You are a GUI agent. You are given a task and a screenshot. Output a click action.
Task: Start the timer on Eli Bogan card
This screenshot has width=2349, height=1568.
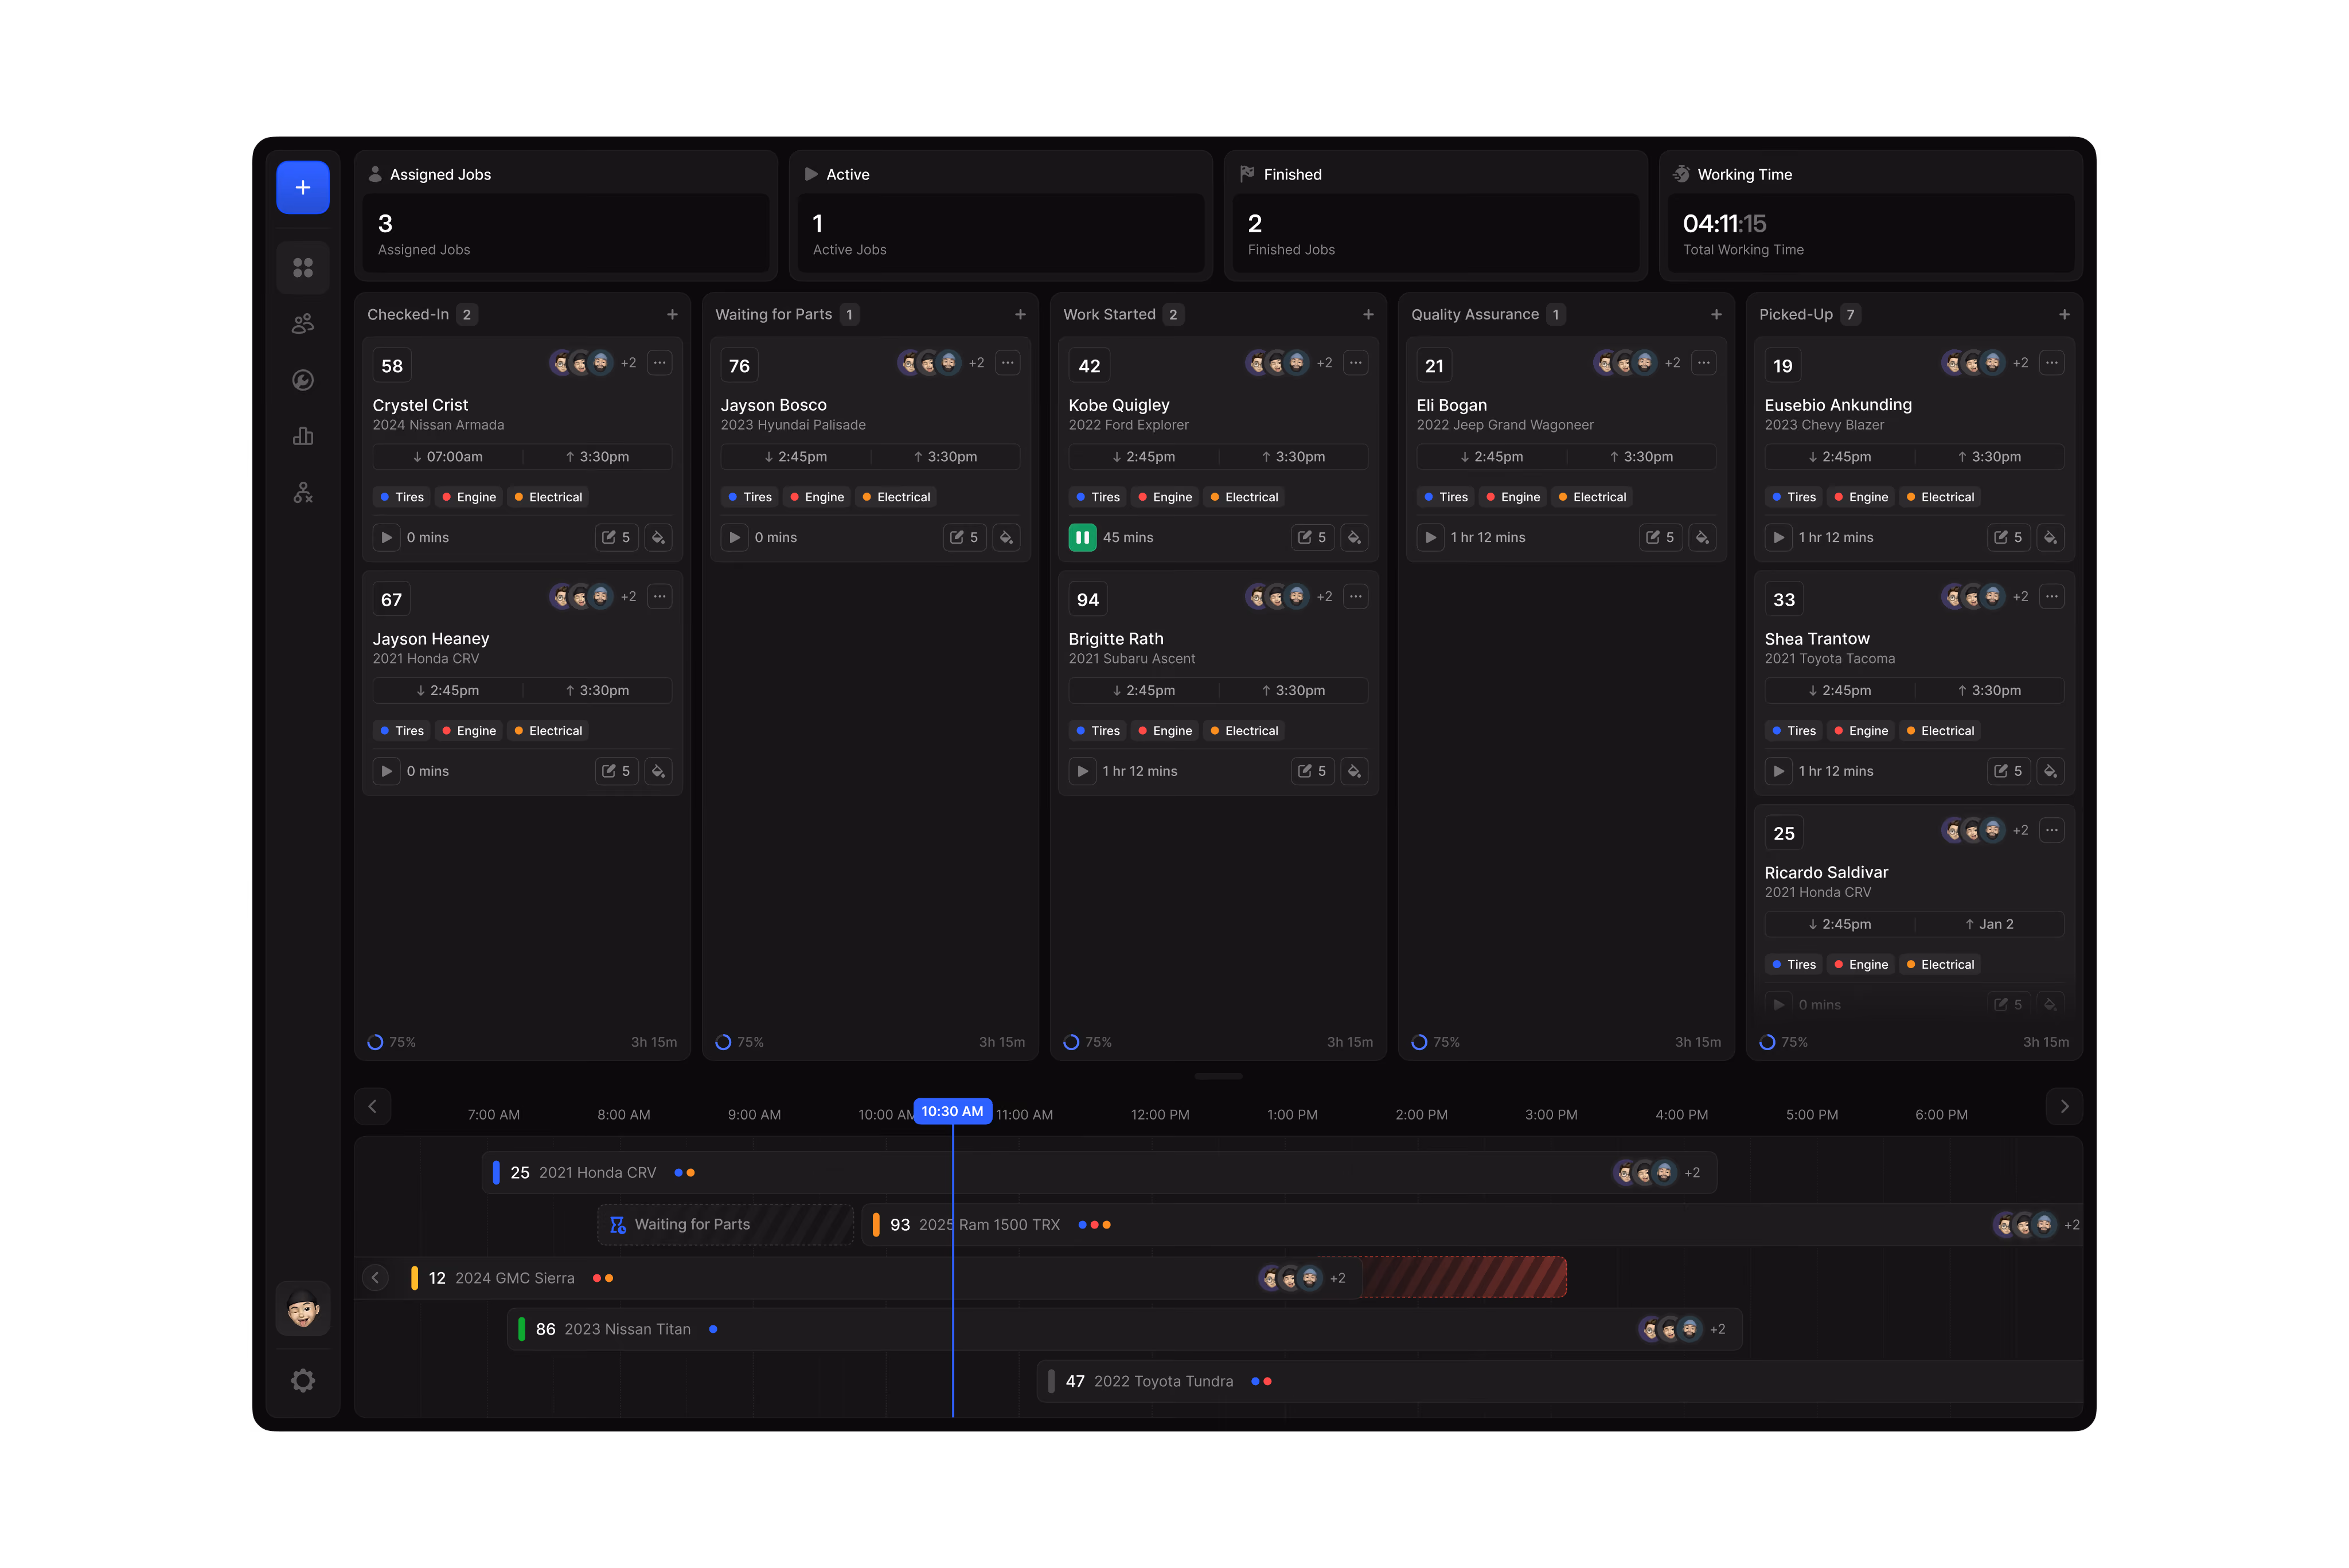(1430, 537)
